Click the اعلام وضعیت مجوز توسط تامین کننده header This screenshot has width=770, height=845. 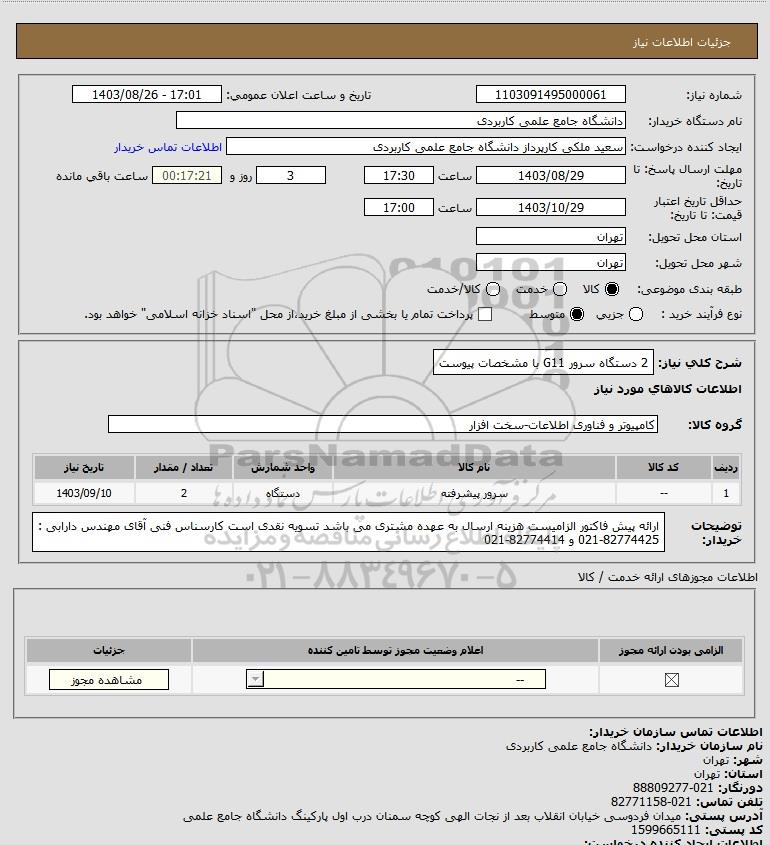click(x=396, y=650)
